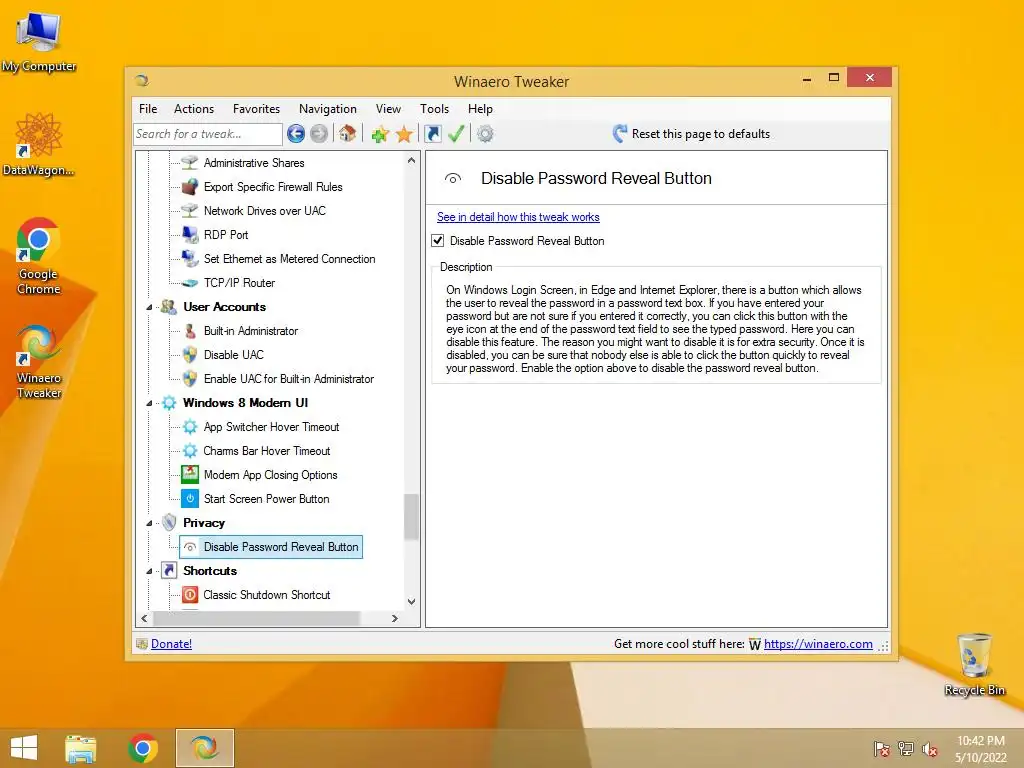The width and height of the screenshot is (1024, 768).
Task: Click the Disable UAC shield icon
Action: [x=190, y=355]
